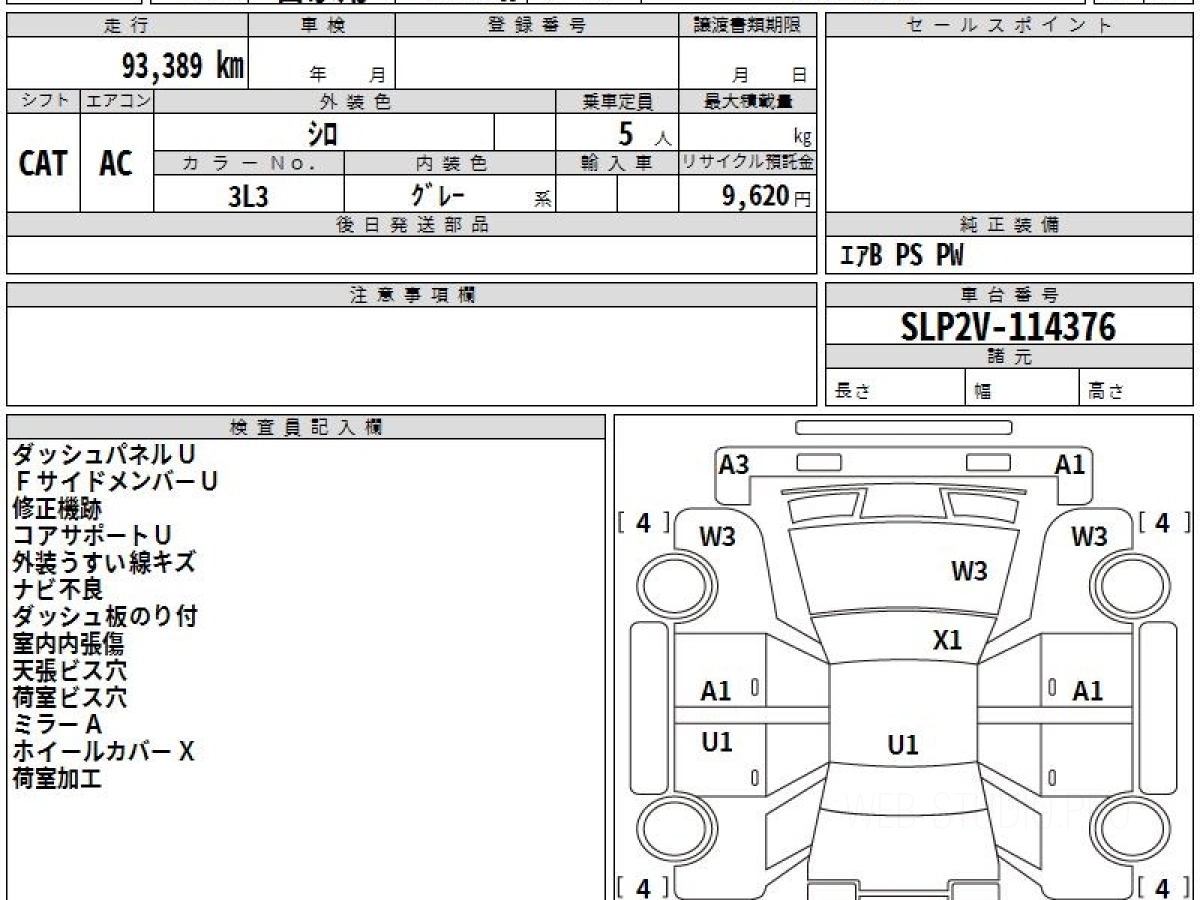1200x900 pixels.
Task: Click the note ホイールカバーX
Action: [104, 752]
